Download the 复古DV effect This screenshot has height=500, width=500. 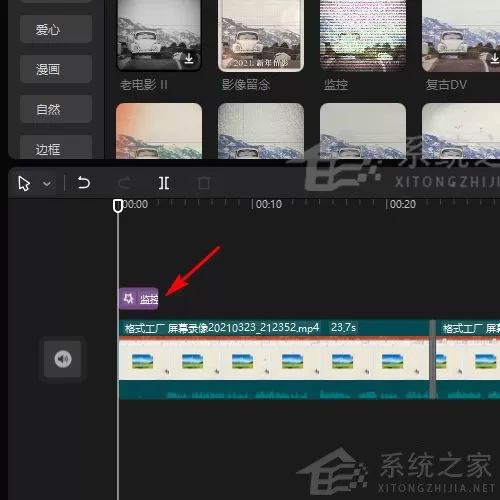[495, 59]
